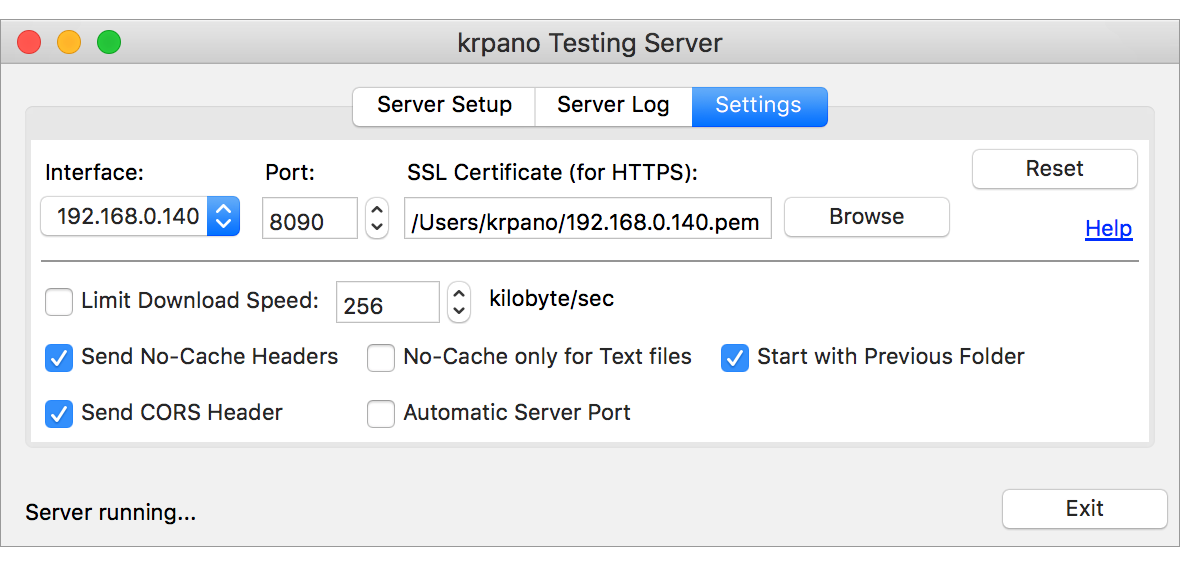The image size is (1180, 567).
Task: Uncheck Start with Previous Folder
Action: (735, 357)
